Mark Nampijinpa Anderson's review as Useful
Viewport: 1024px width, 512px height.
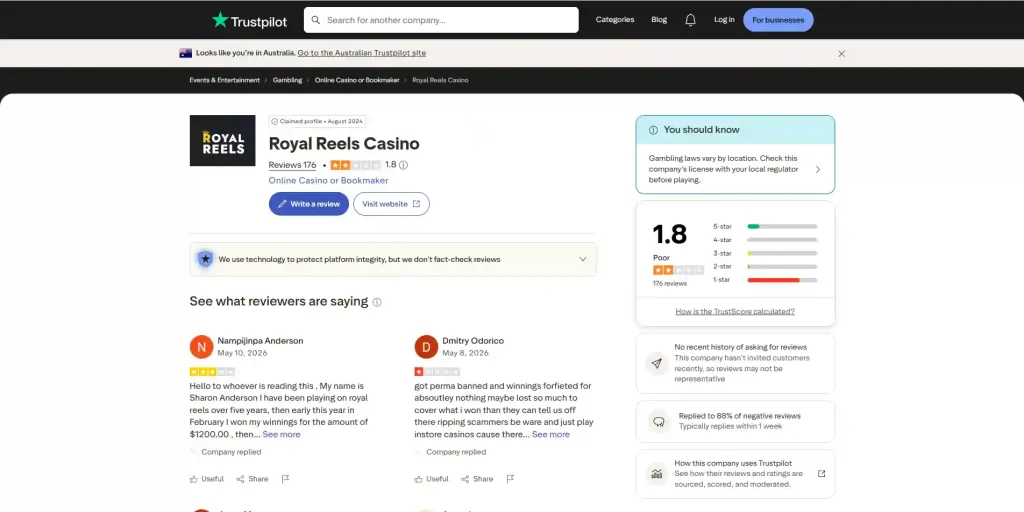point(206,479)
